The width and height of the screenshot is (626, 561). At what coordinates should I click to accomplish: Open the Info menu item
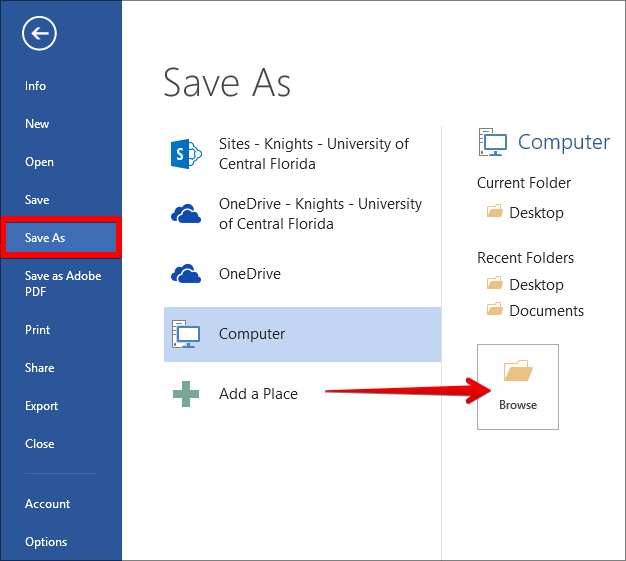coord(36,86)
